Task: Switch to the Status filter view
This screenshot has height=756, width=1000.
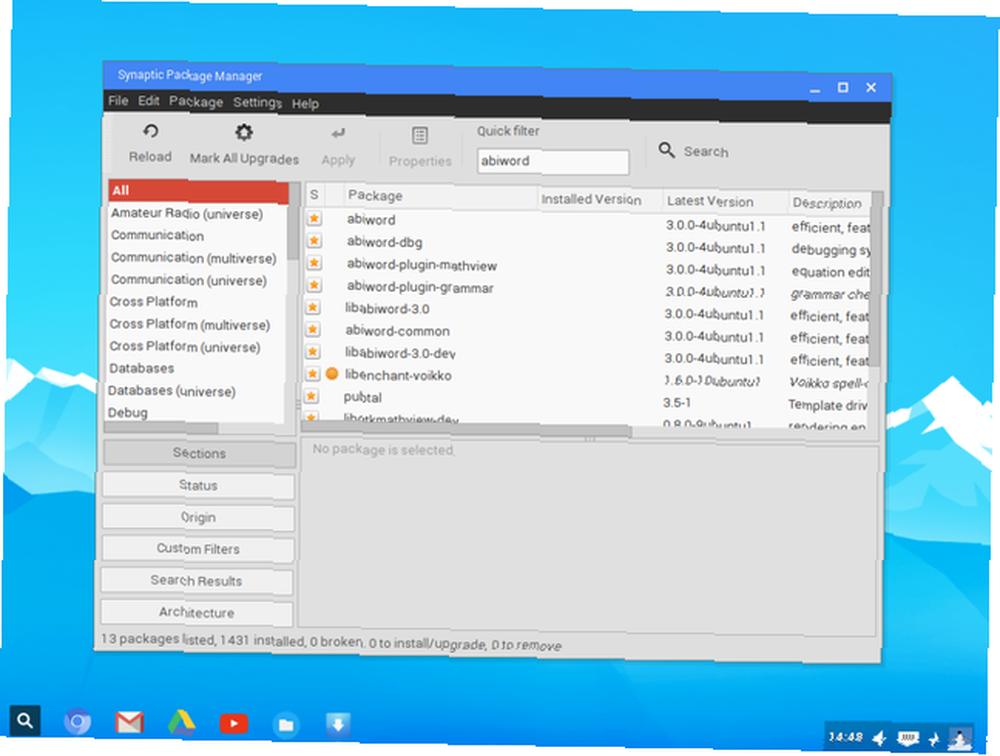Action: point(198,485)
